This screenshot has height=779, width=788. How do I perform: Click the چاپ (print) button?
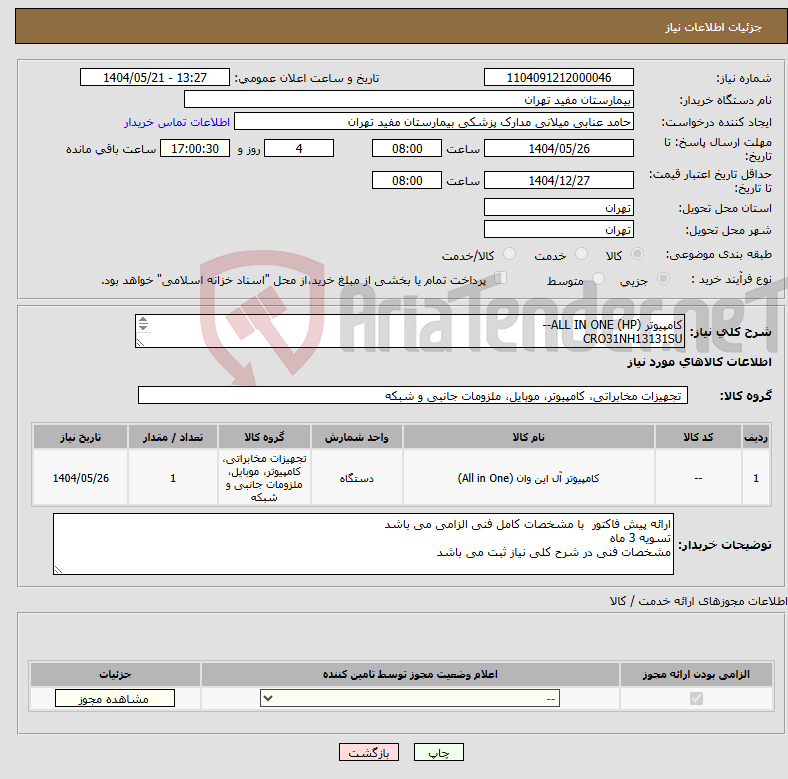[438, 752]
